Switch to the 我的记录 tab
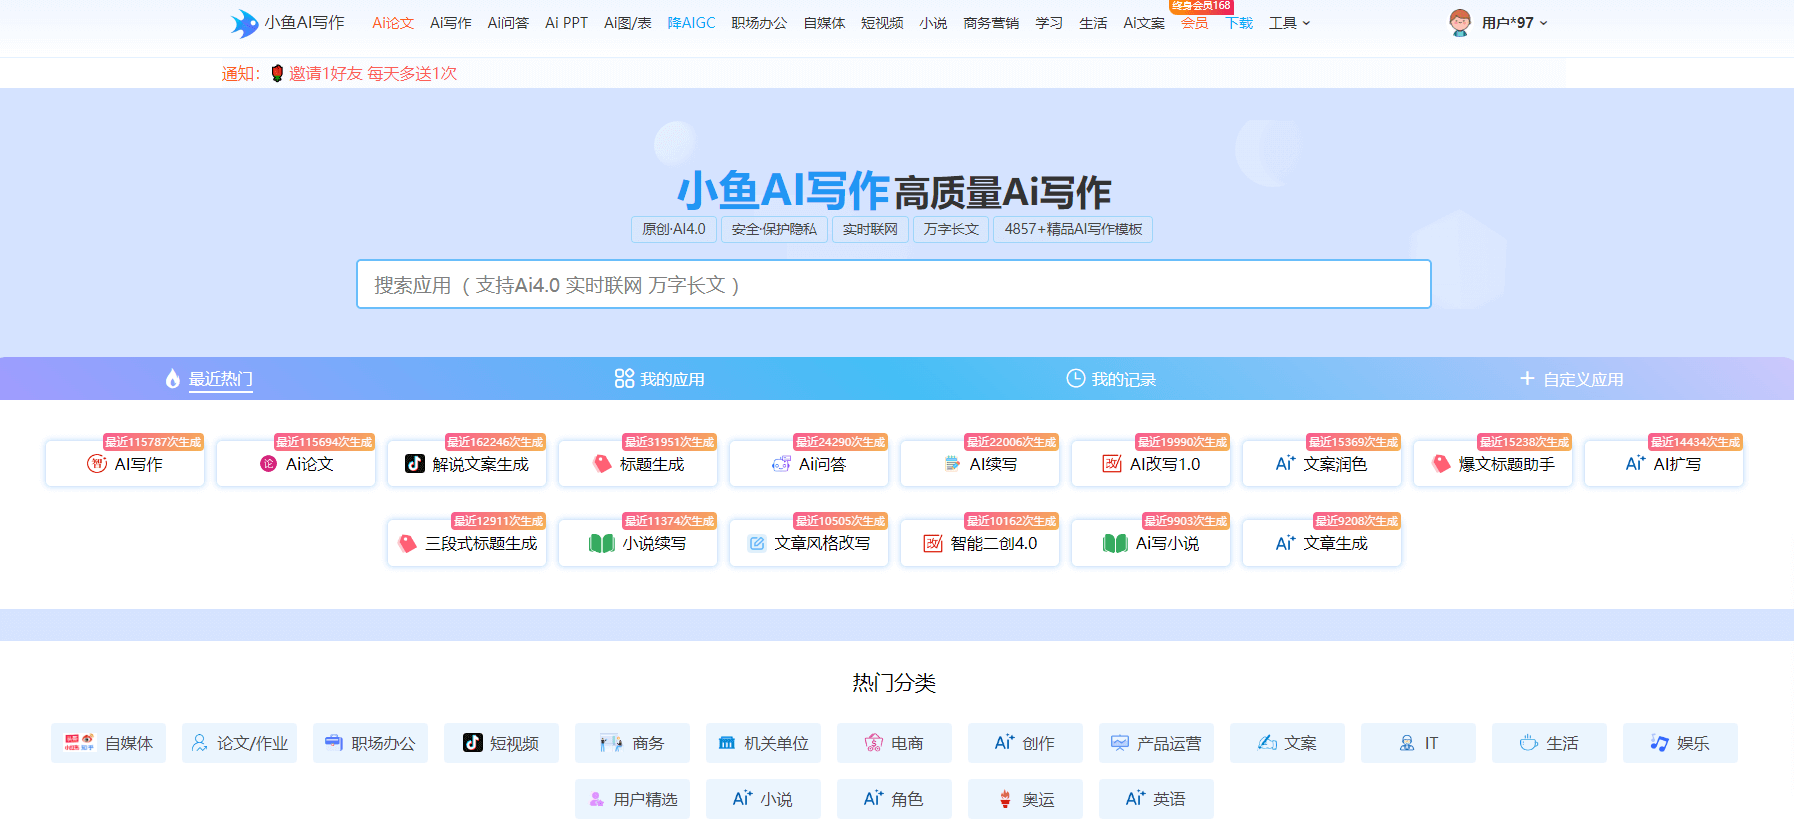Viewport: 1794px width, 831px height. (x=1122, y=380)
